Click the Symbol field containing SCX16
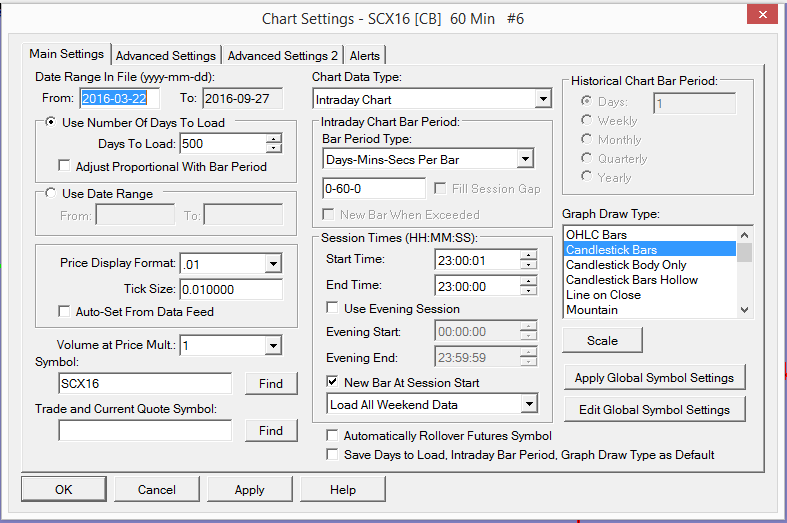 pos(145,383)
